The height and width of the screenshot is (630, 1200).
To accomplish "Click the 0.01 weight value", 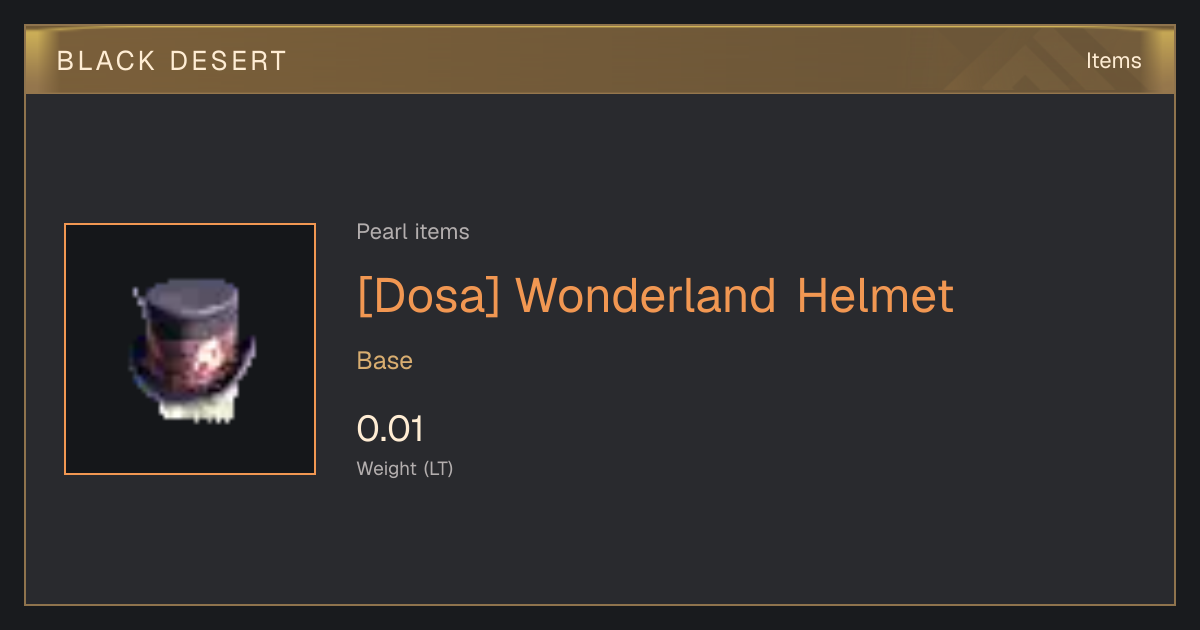I will [x=390, y=429].
